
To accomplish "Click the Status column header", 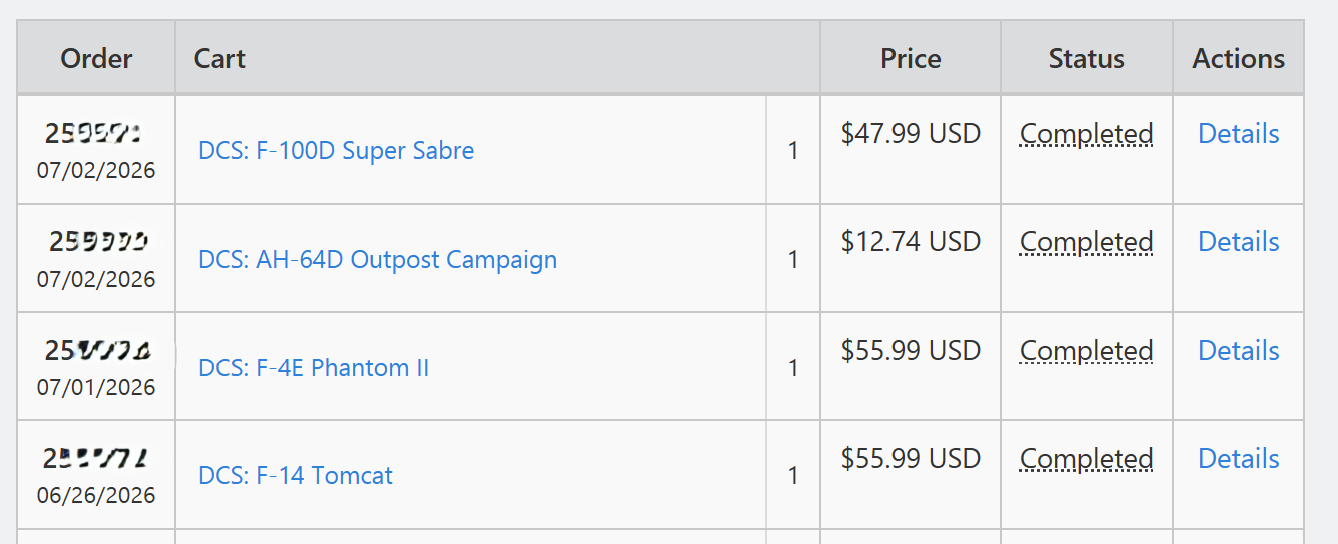I will point(1086,58).
